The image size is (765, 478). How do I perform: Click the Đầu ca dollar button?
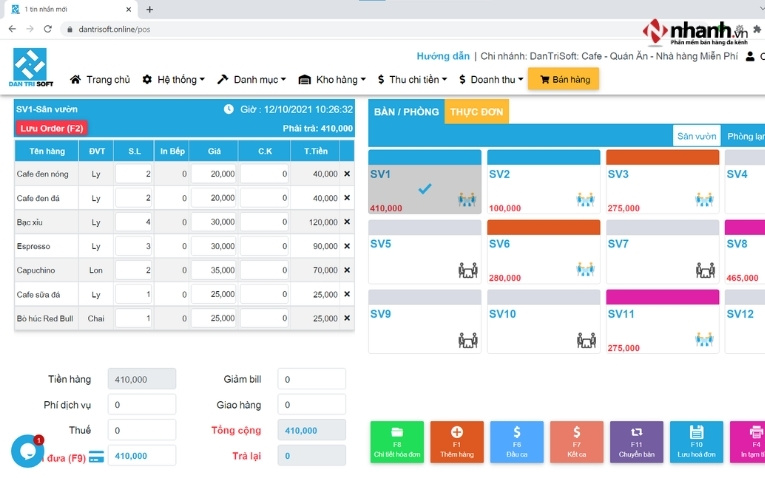(x=516, y=441)
